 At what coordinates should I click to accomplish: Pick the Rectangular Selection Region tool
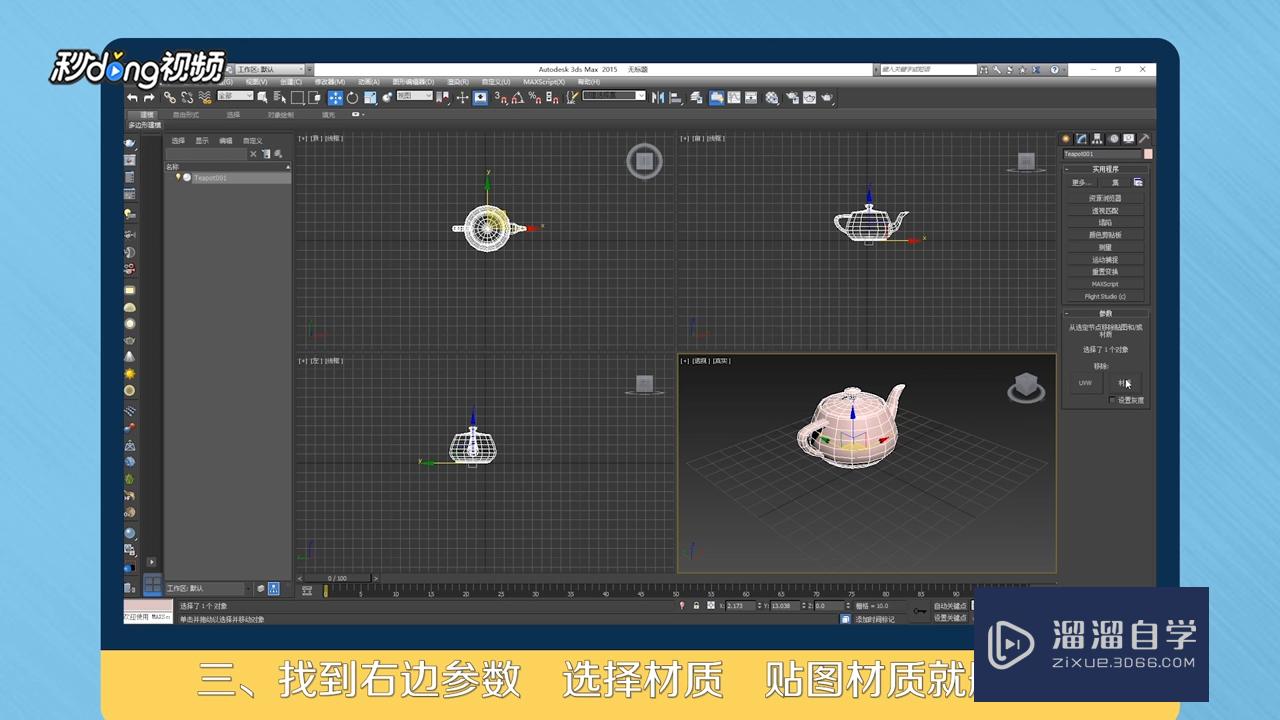tap(297, 97)
